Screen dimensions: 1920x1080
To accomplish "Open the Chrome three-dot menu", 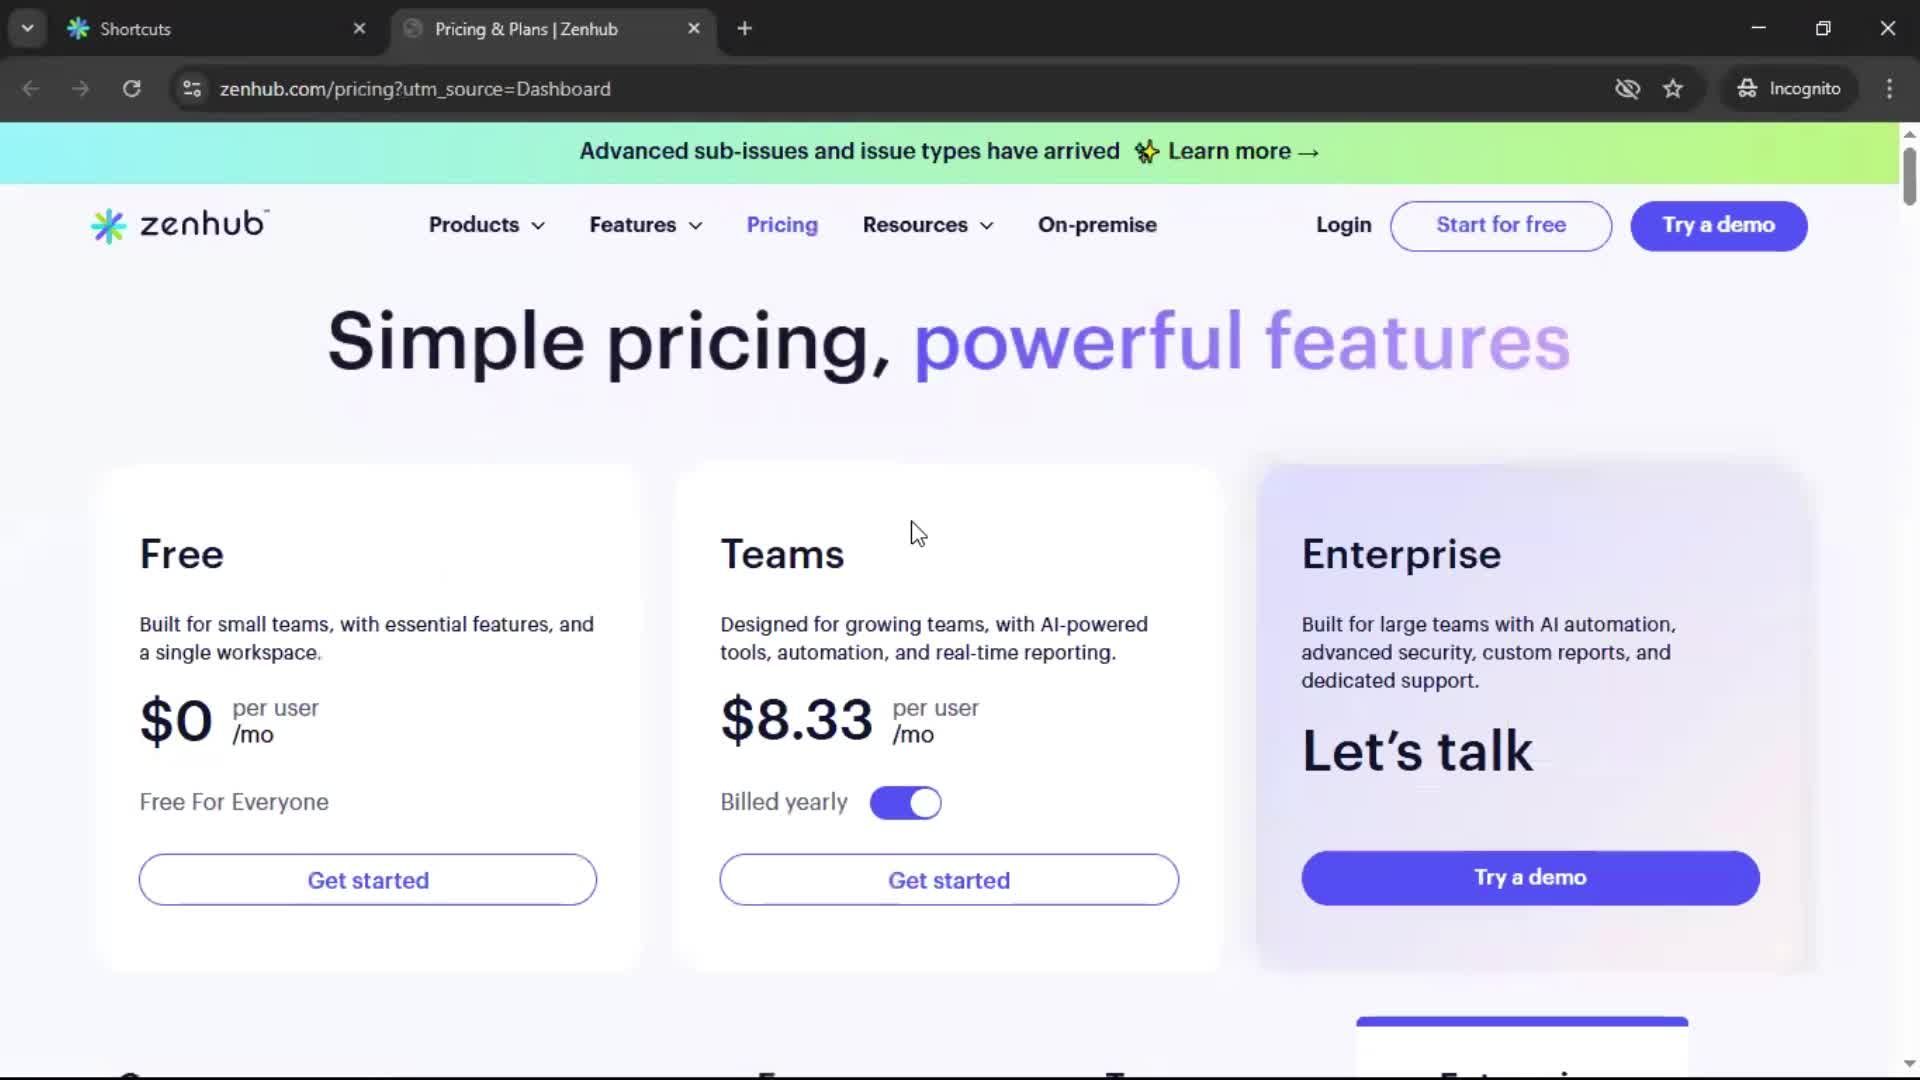I will click(1889, 89).
